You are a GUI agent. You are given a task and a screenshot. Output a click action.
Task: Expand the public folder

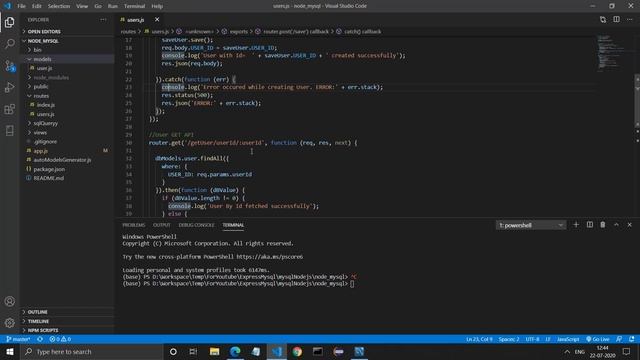point(67,87)
